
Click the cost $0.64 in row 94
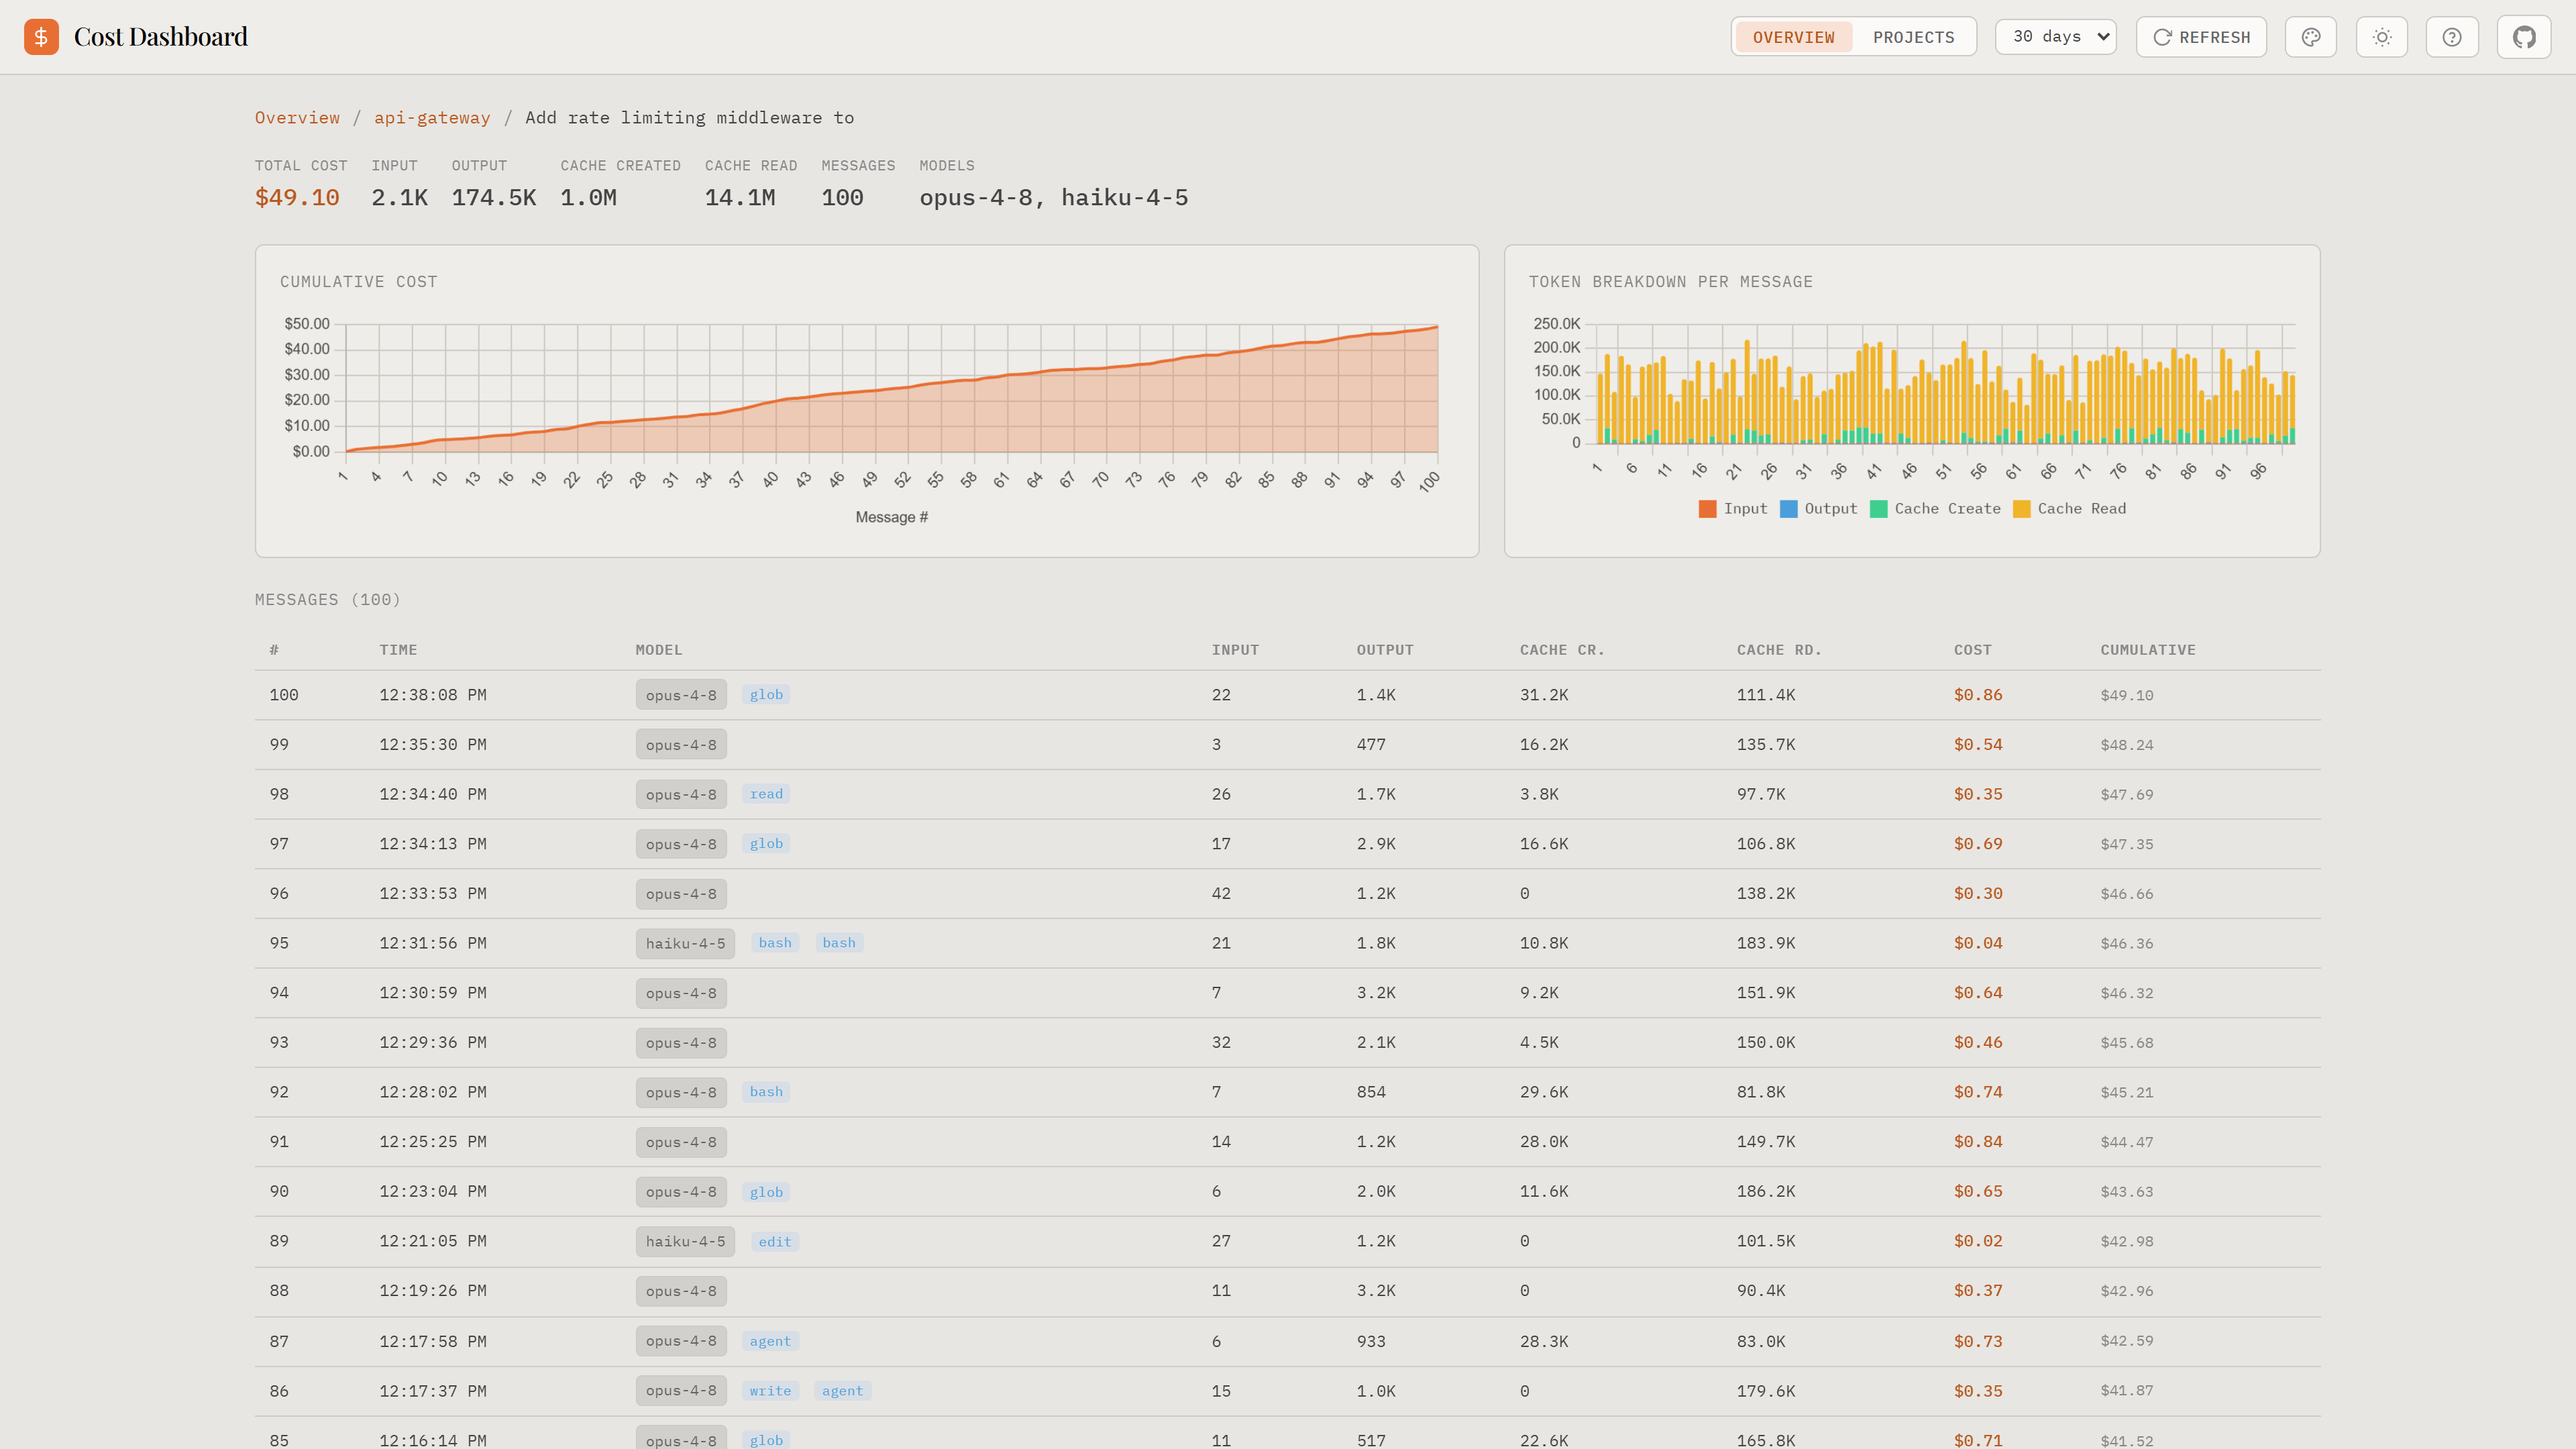(1978, 993)
